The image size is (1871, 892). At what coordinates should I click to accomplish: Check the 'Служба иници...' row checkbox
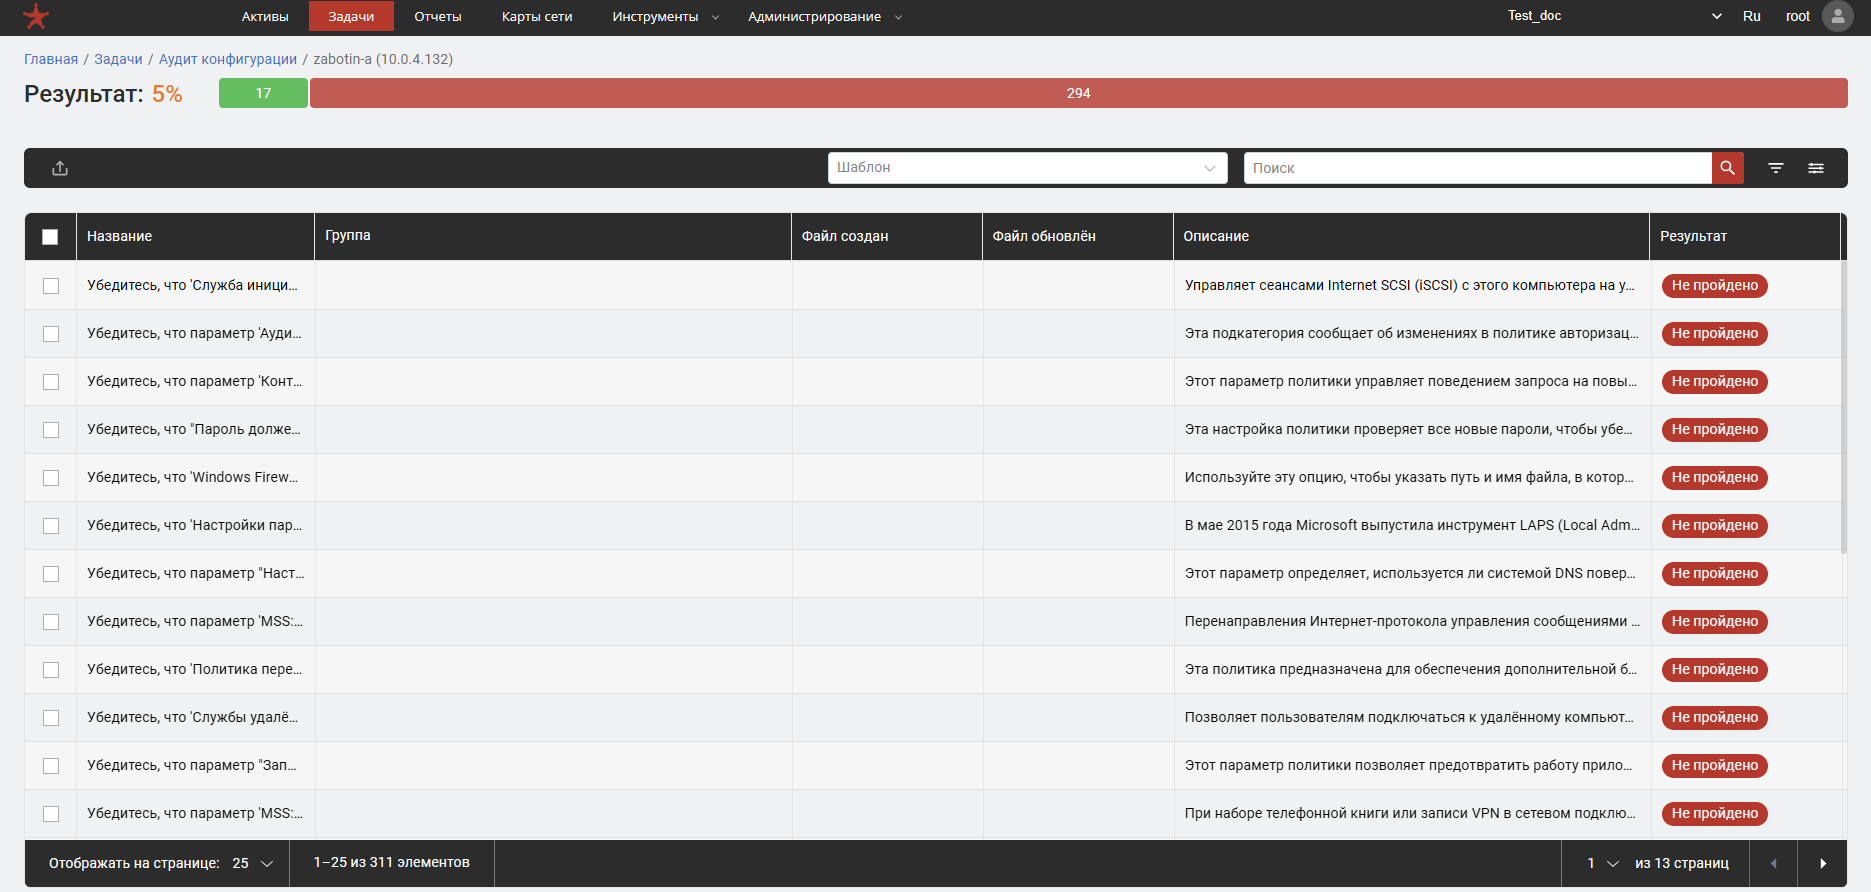pyautogui.click(x=51, y=286)
